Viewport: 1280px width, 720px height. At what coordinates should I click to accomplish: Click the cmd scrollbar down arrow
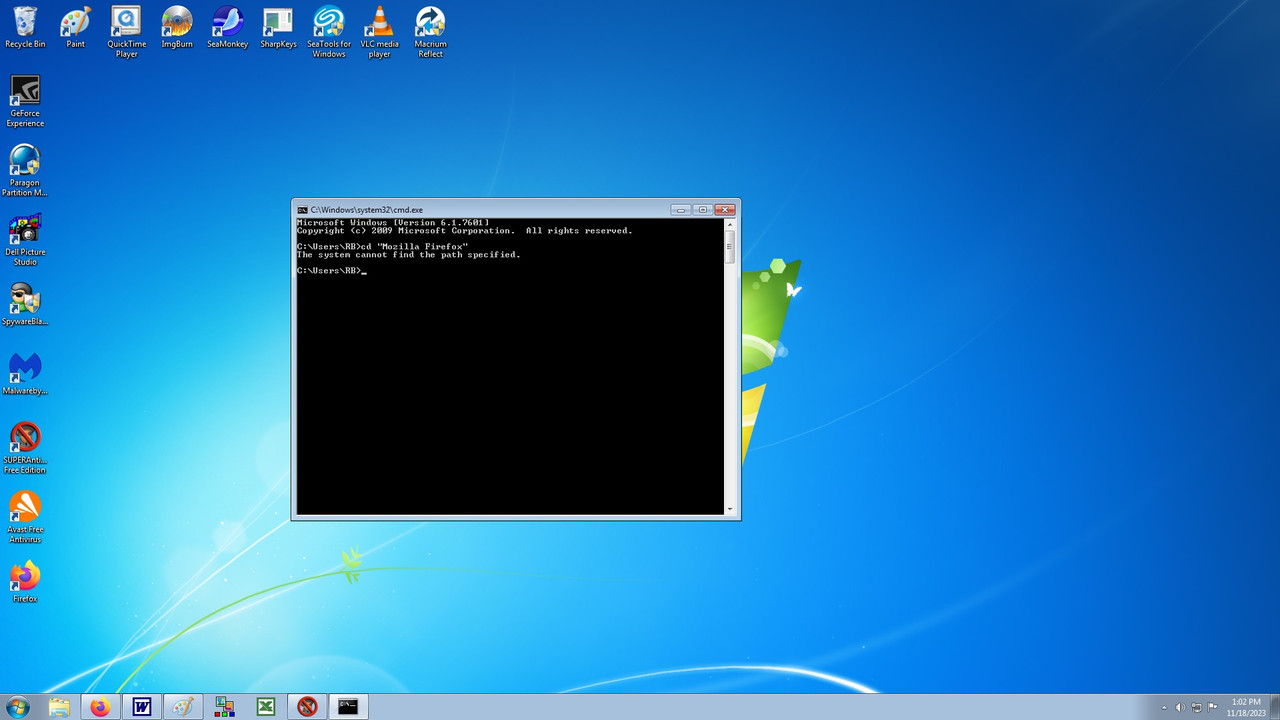(730, 509)
